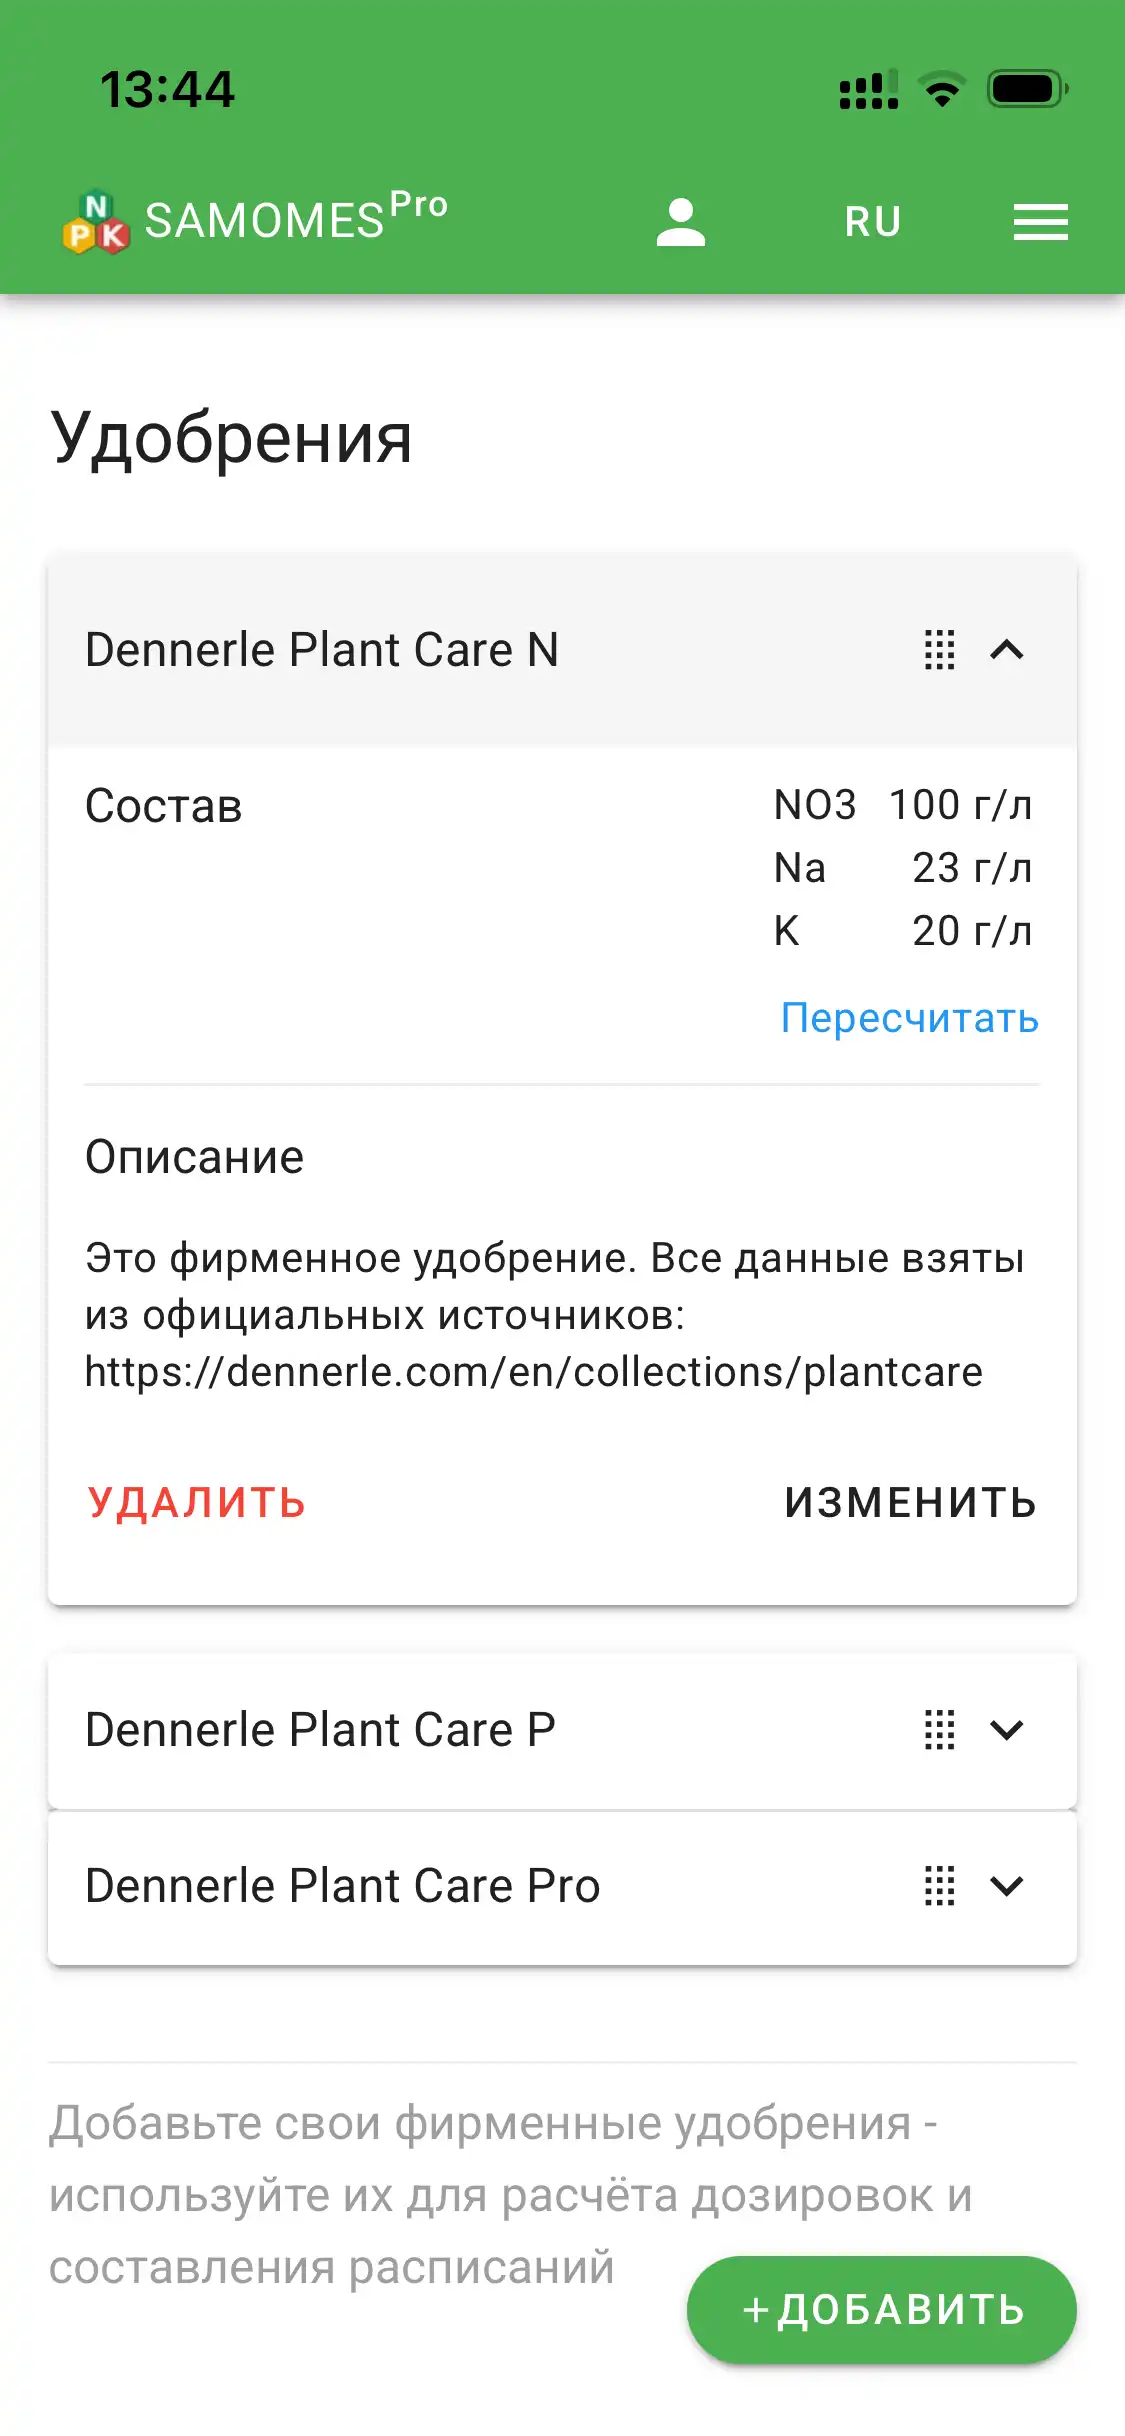Screen dimensions: 1125x2436
Task: Grab drag handle for Dennerle Plant Care P
Action: click(x=939, y=1730)
